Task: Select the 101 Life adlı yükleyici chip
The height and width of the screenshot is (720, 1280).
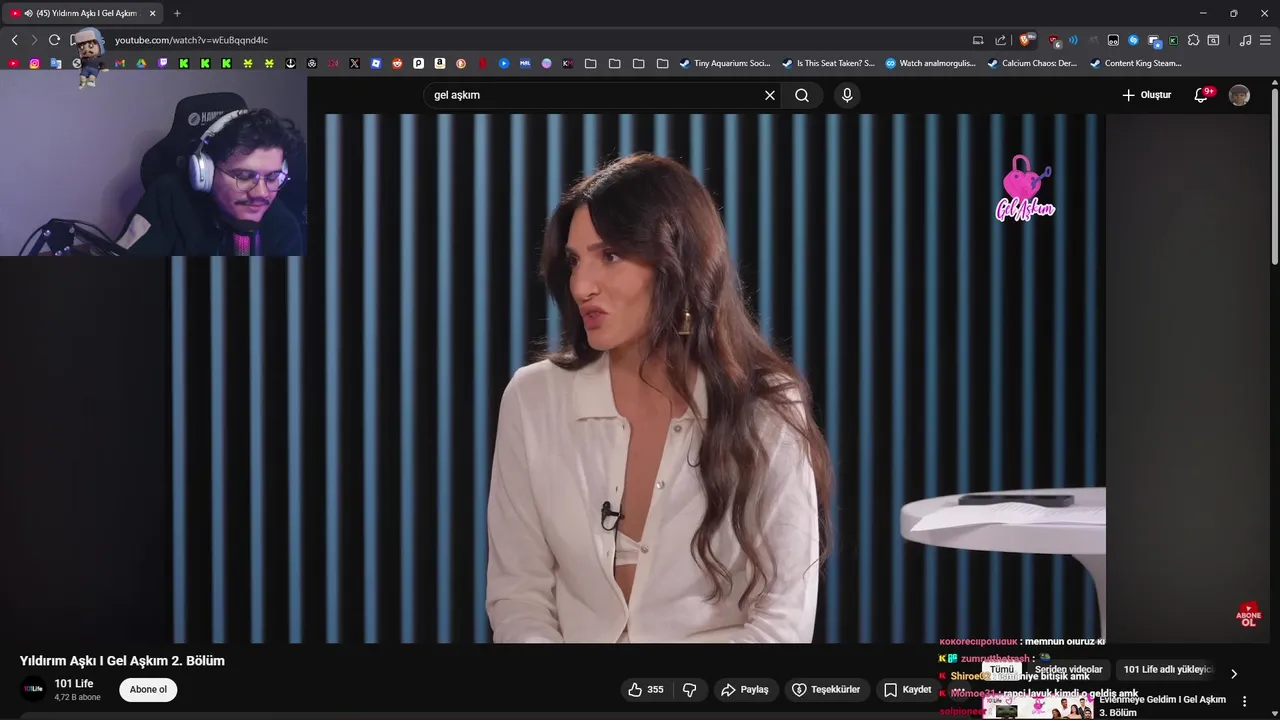Action: tap(1166, 669)
